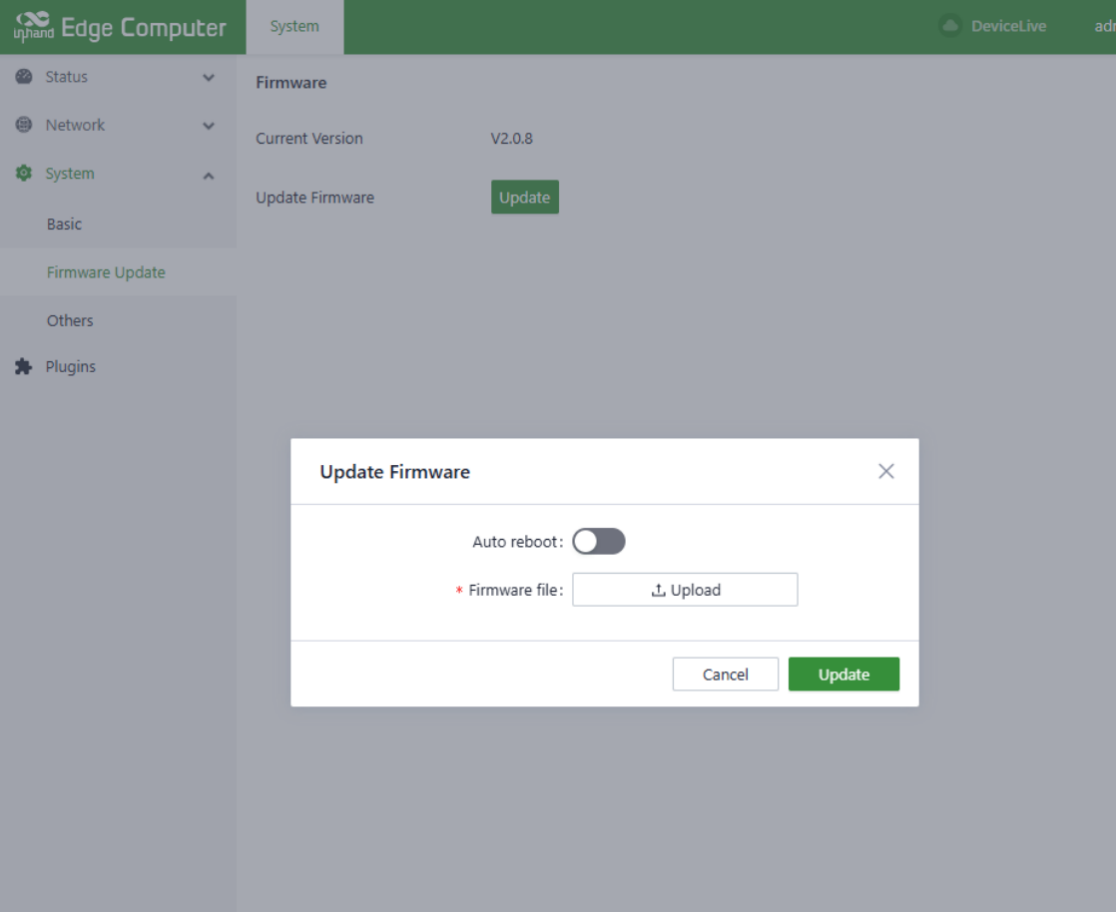Open the admin account menu in header
The width and height of the screenshot is (1116, 912).
tap(1103, 27)
